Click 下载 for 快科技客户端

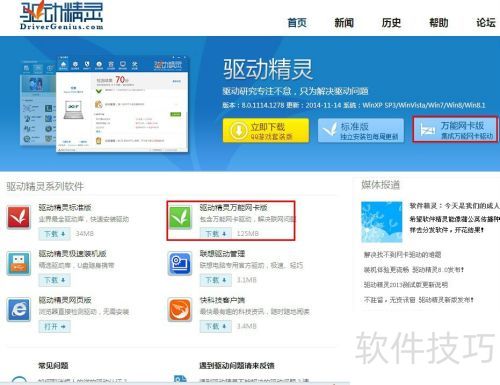pos(216,326)
